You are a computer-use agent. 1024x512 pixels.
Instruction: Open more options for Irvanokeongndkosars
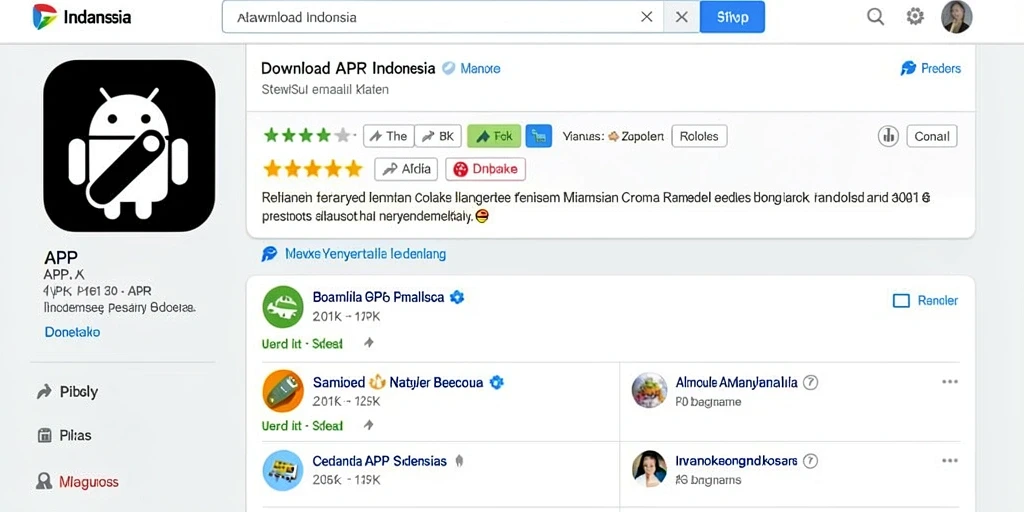[950, 460]
